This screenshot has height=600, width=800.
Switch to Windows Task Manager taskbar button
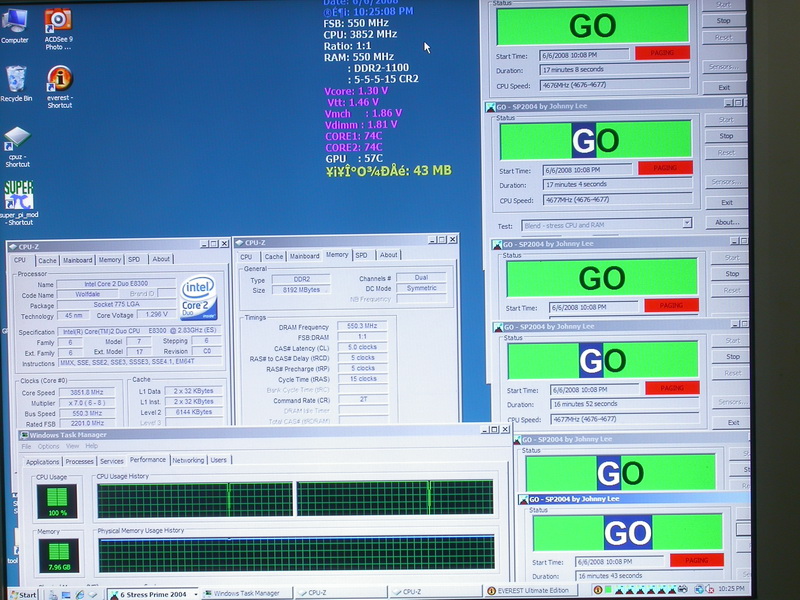point(247,593)
